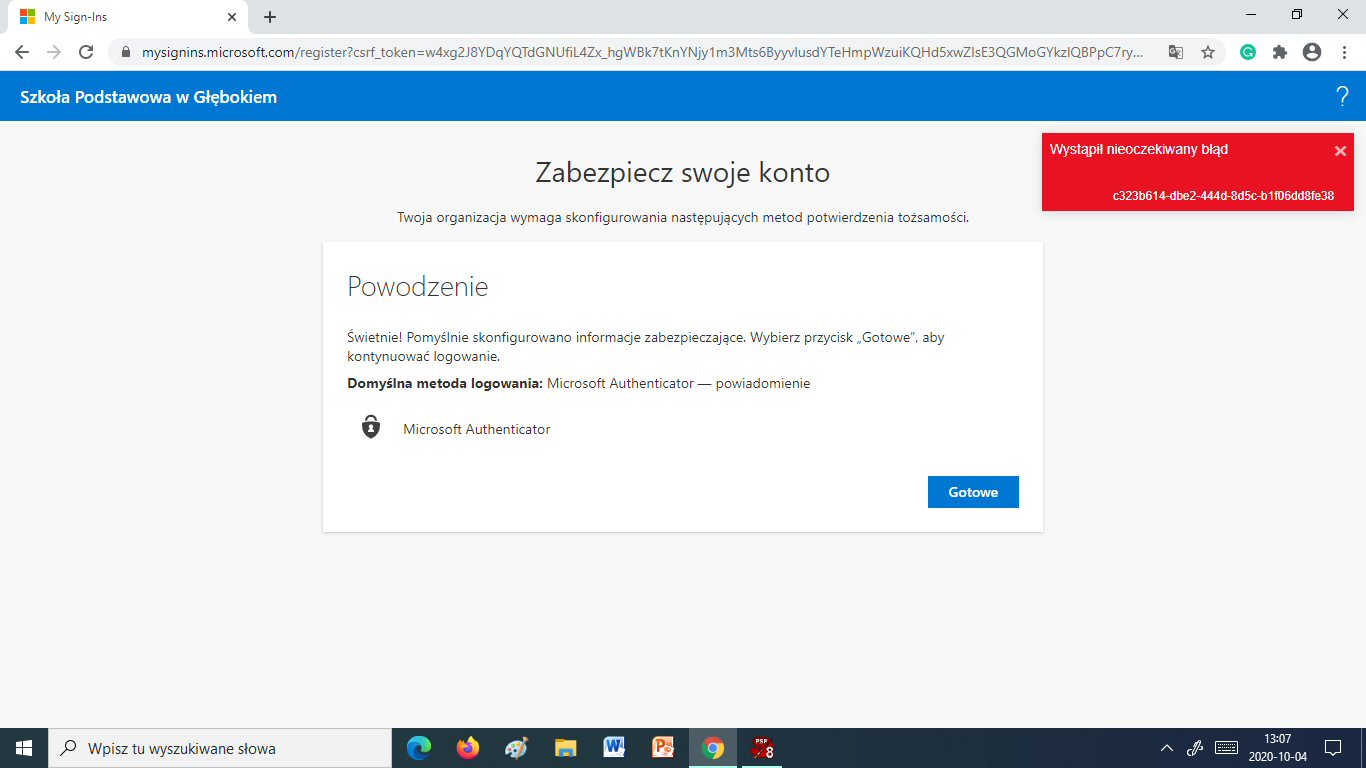
Task: Launch Microsoft Word from the taskbar
Action: 614,748
